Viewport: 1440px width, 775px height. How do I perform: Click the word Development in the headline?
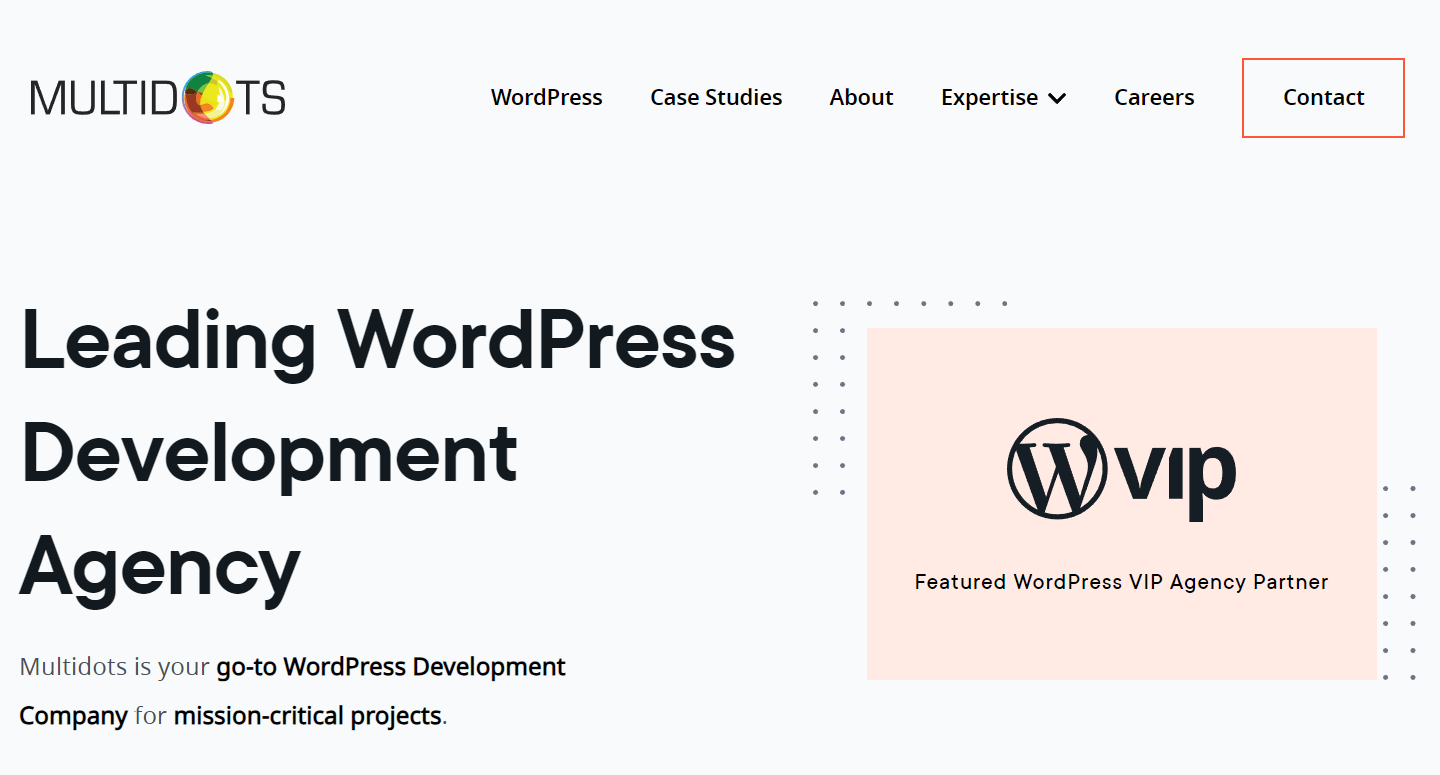(269, 453)
